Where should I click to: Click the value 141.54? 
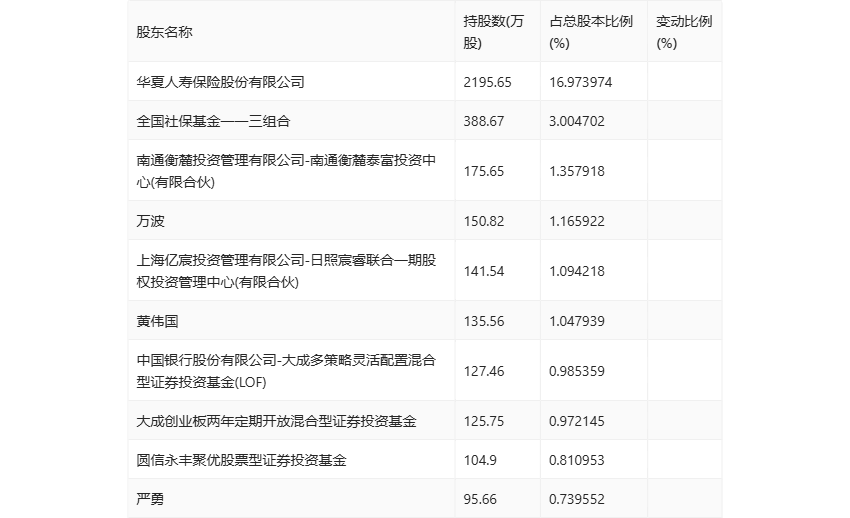click(x=484, y=271)
